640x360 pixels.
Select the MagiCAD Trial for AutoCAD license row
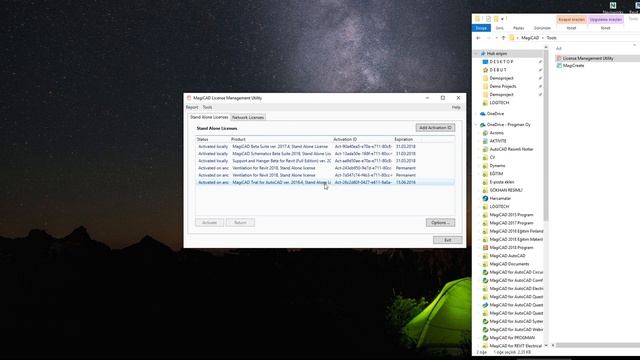tap(325, 182)
